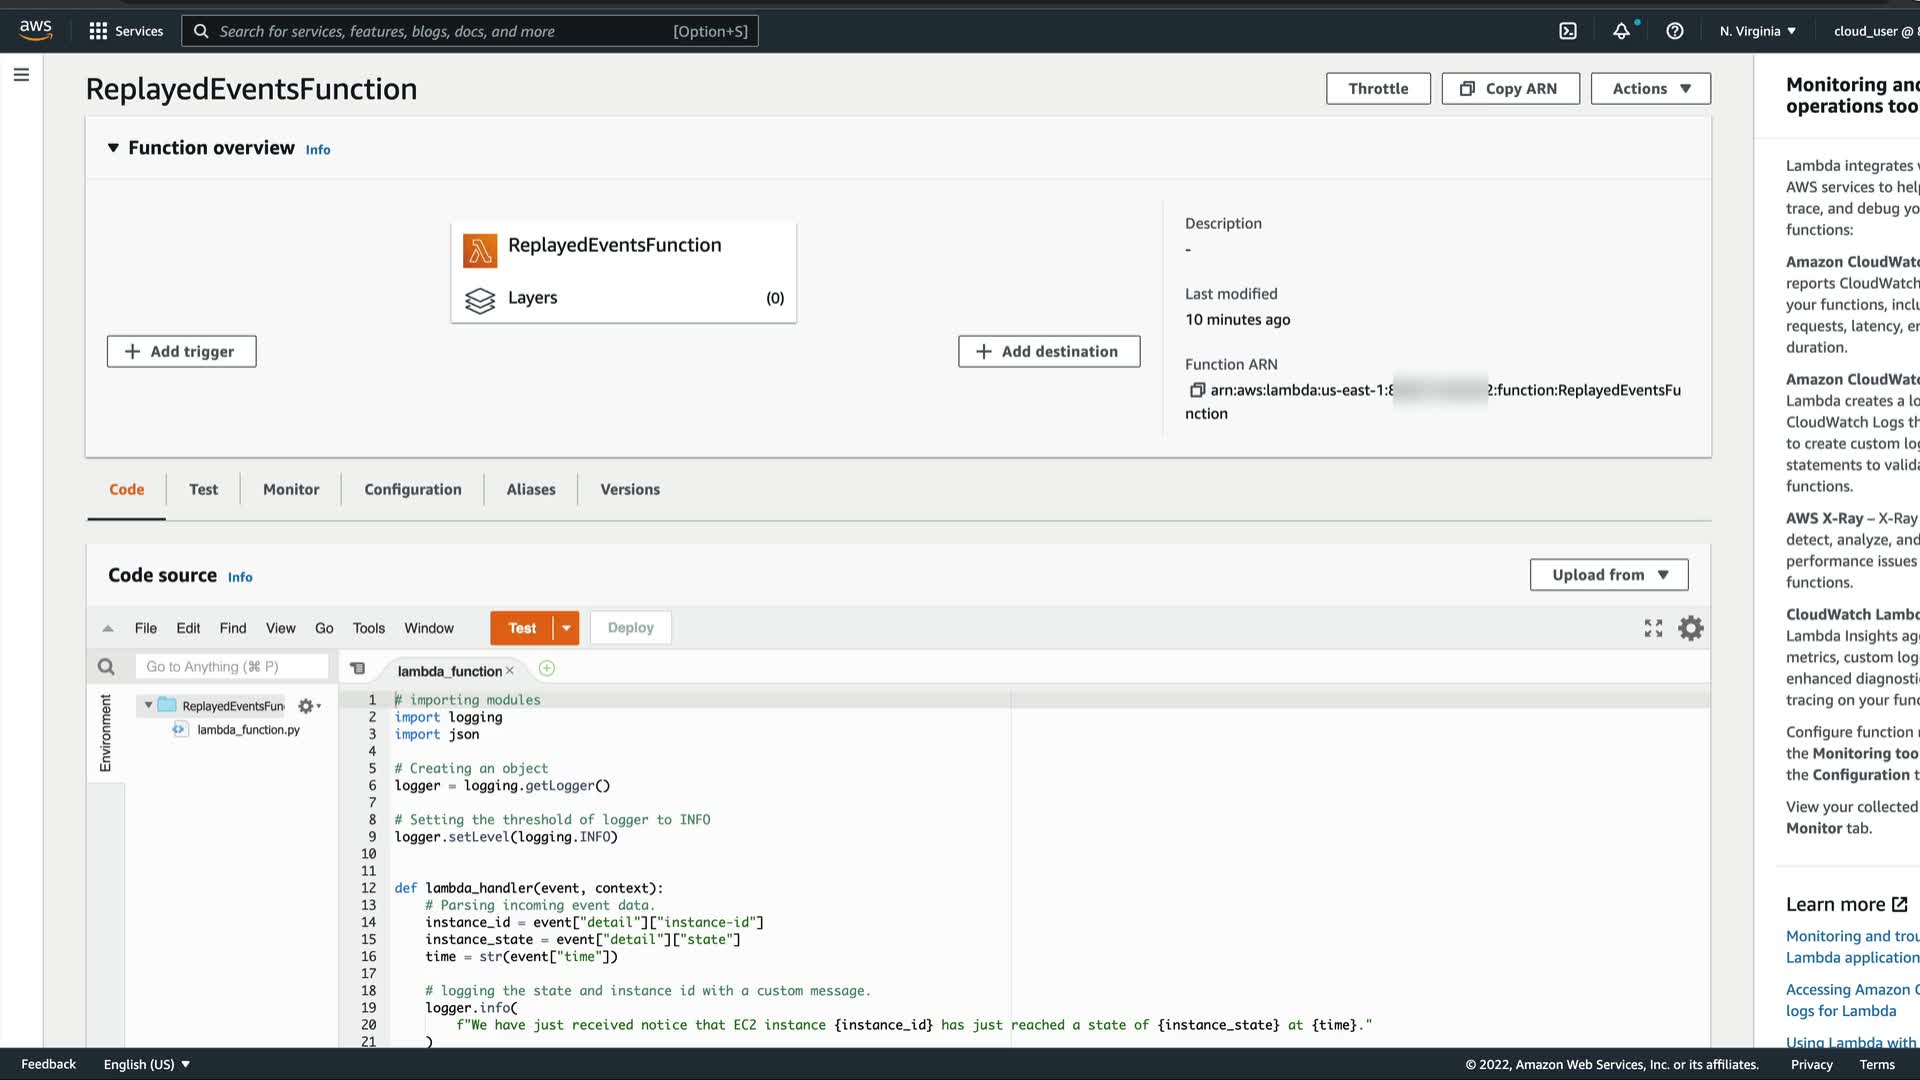1920x1080 pixels.
Task: Open the Tools menu in editor
Action: tap(368, 628)
